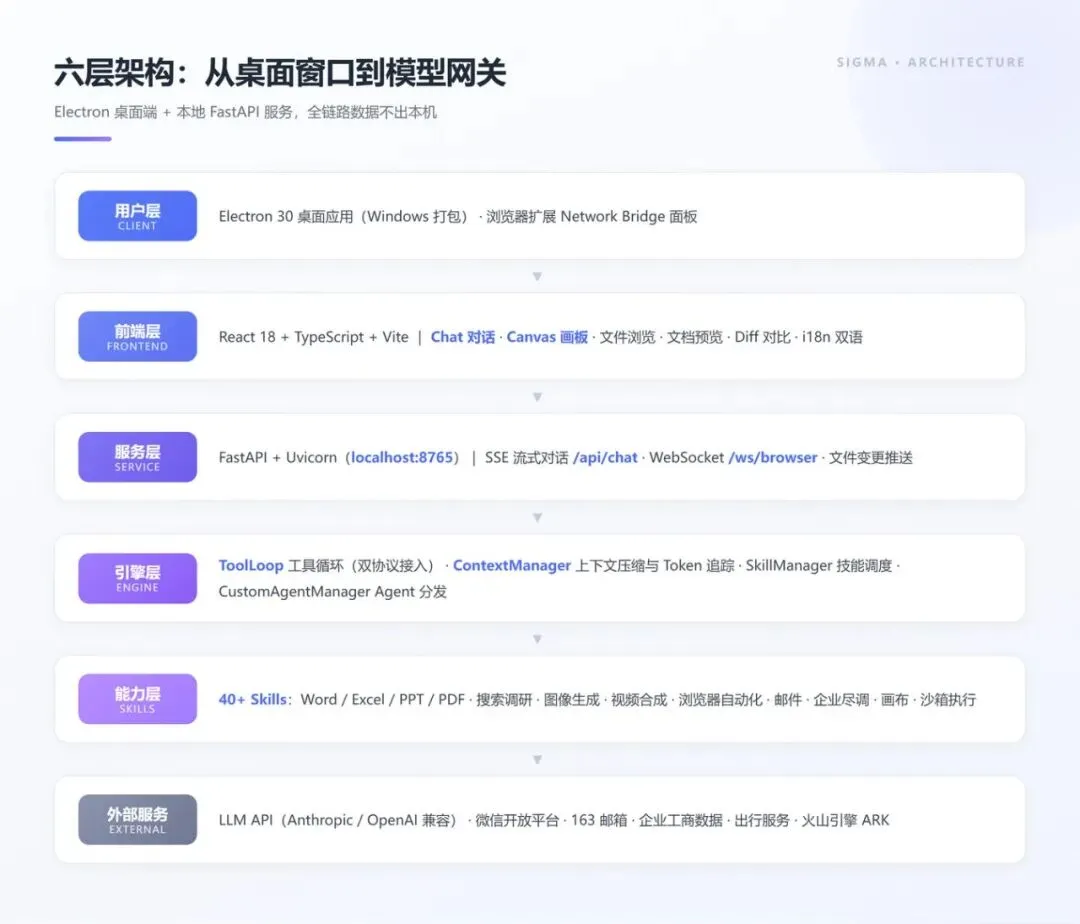Click the text LLM API (Anthropic / OpenAI 兼容)

338,820
